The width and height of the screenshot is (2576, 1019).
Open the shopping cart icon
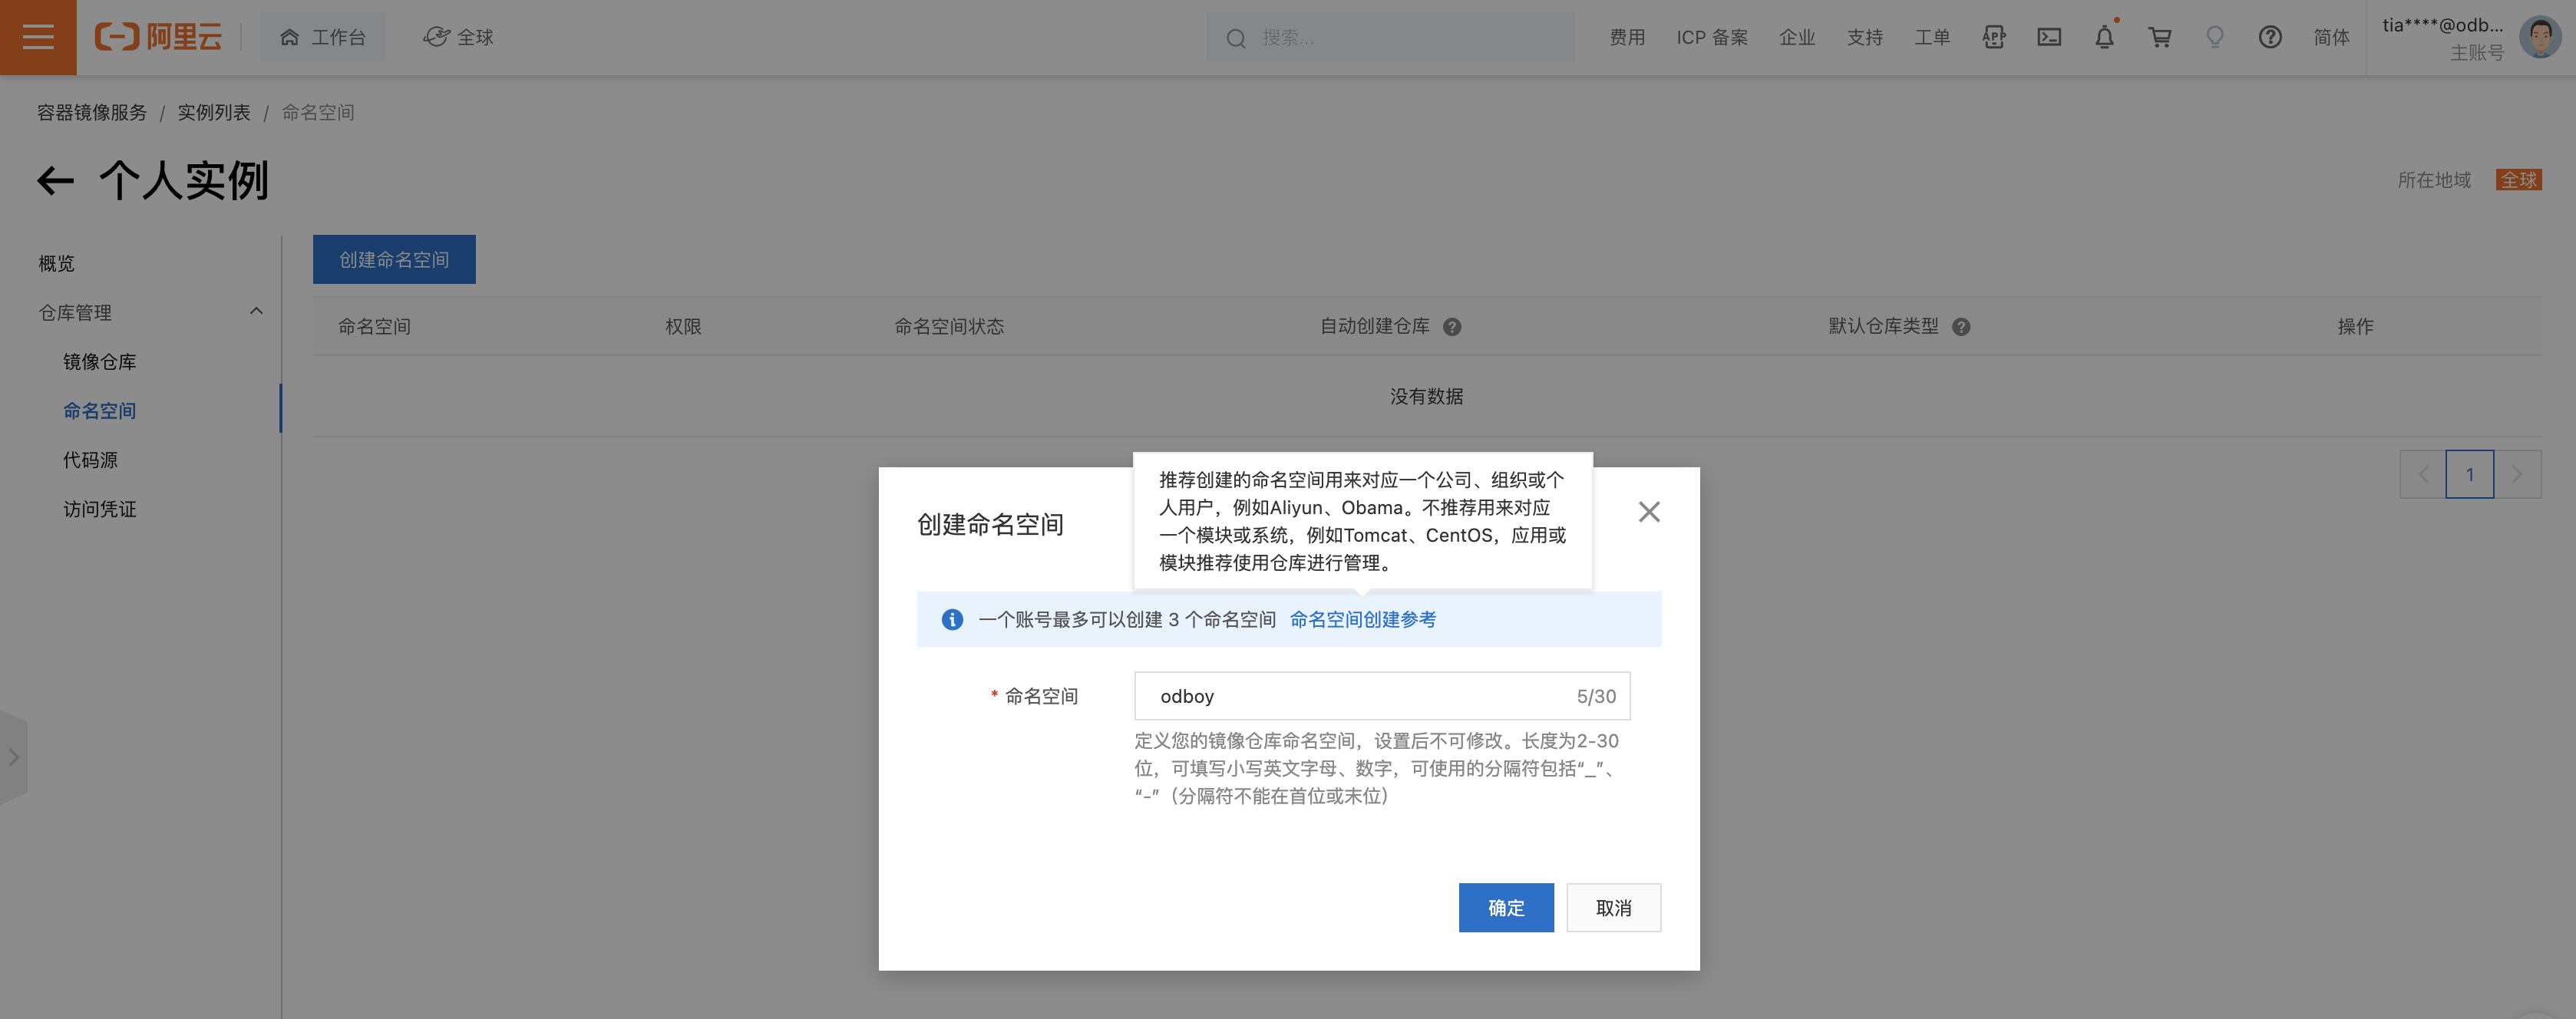2160,38
